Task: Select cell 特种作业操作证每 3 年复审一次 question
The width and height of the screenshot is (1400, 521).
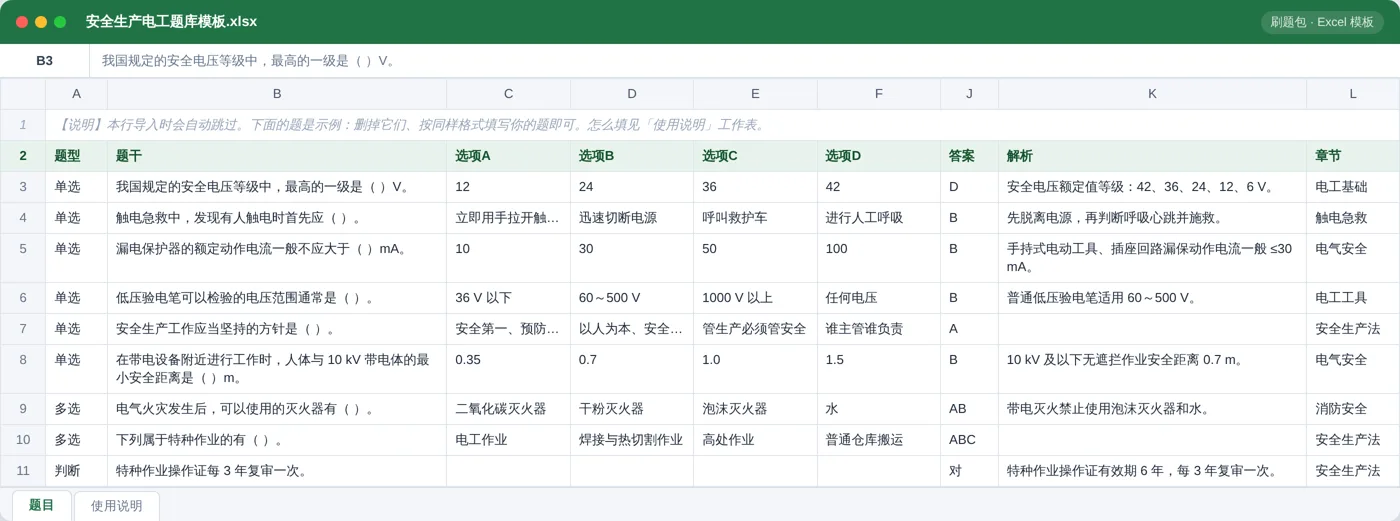Action: [277, 471]
